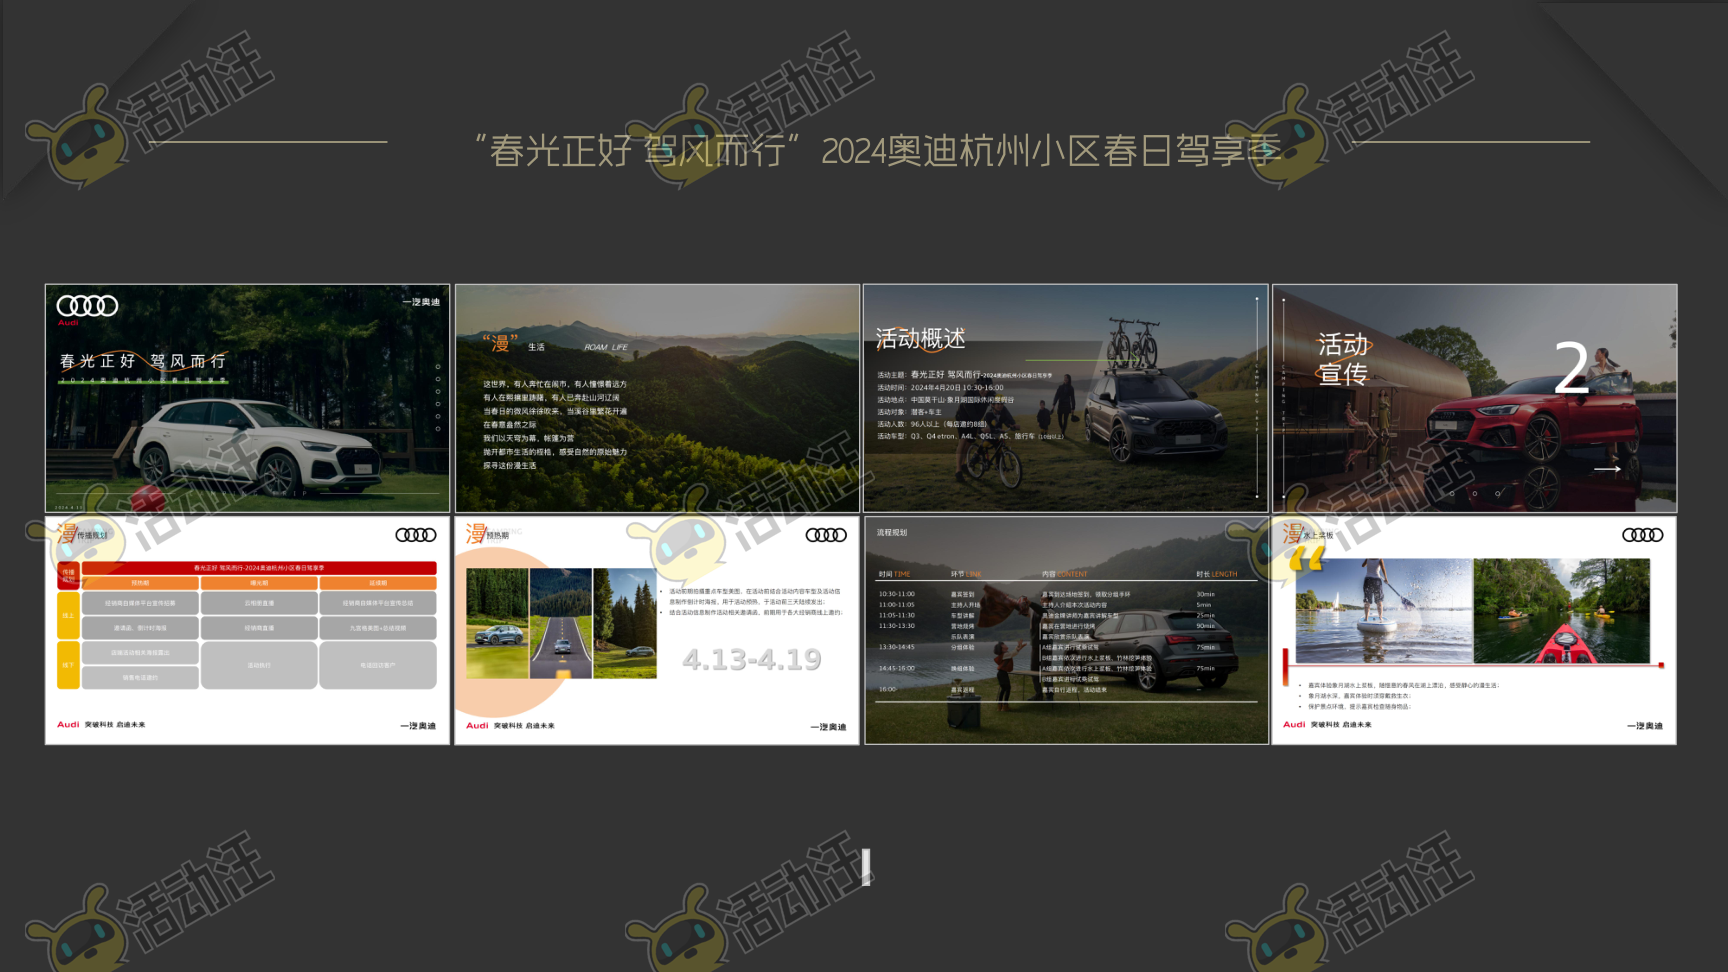Click the right arrow on 活动宣传 slide

click(1607, 469)
